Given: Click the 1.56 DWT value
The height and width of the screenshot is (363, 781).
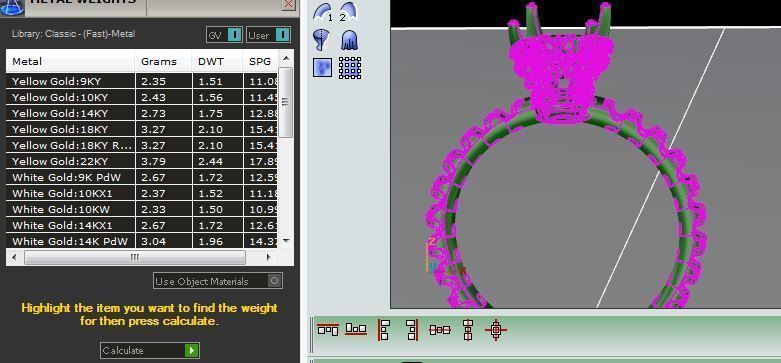Looking at the screenshot, I should click(210, 97).
